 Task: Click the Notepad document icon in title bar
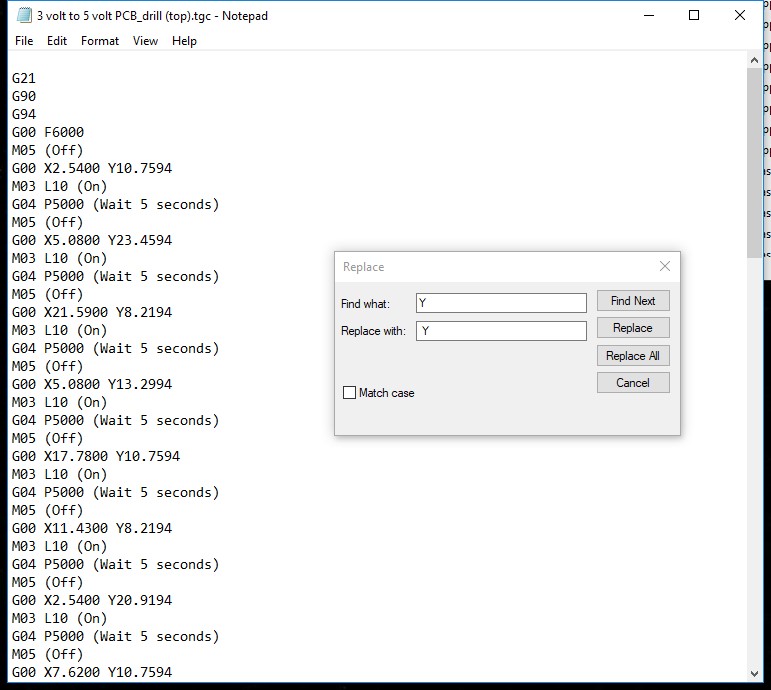24,16
